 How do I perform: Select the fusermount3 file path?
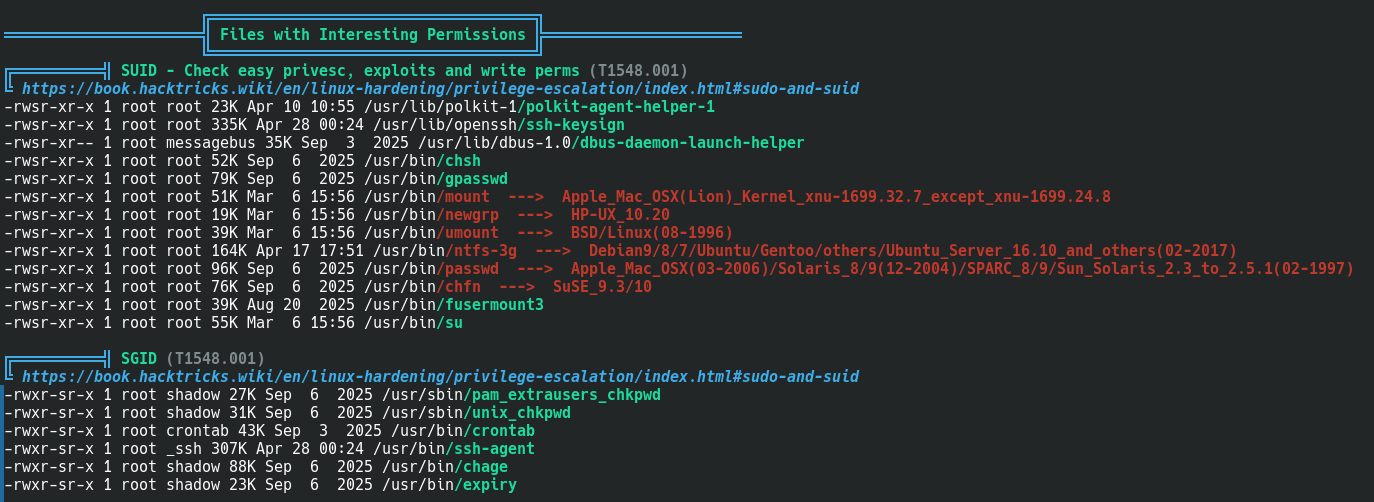click(454, 305)
